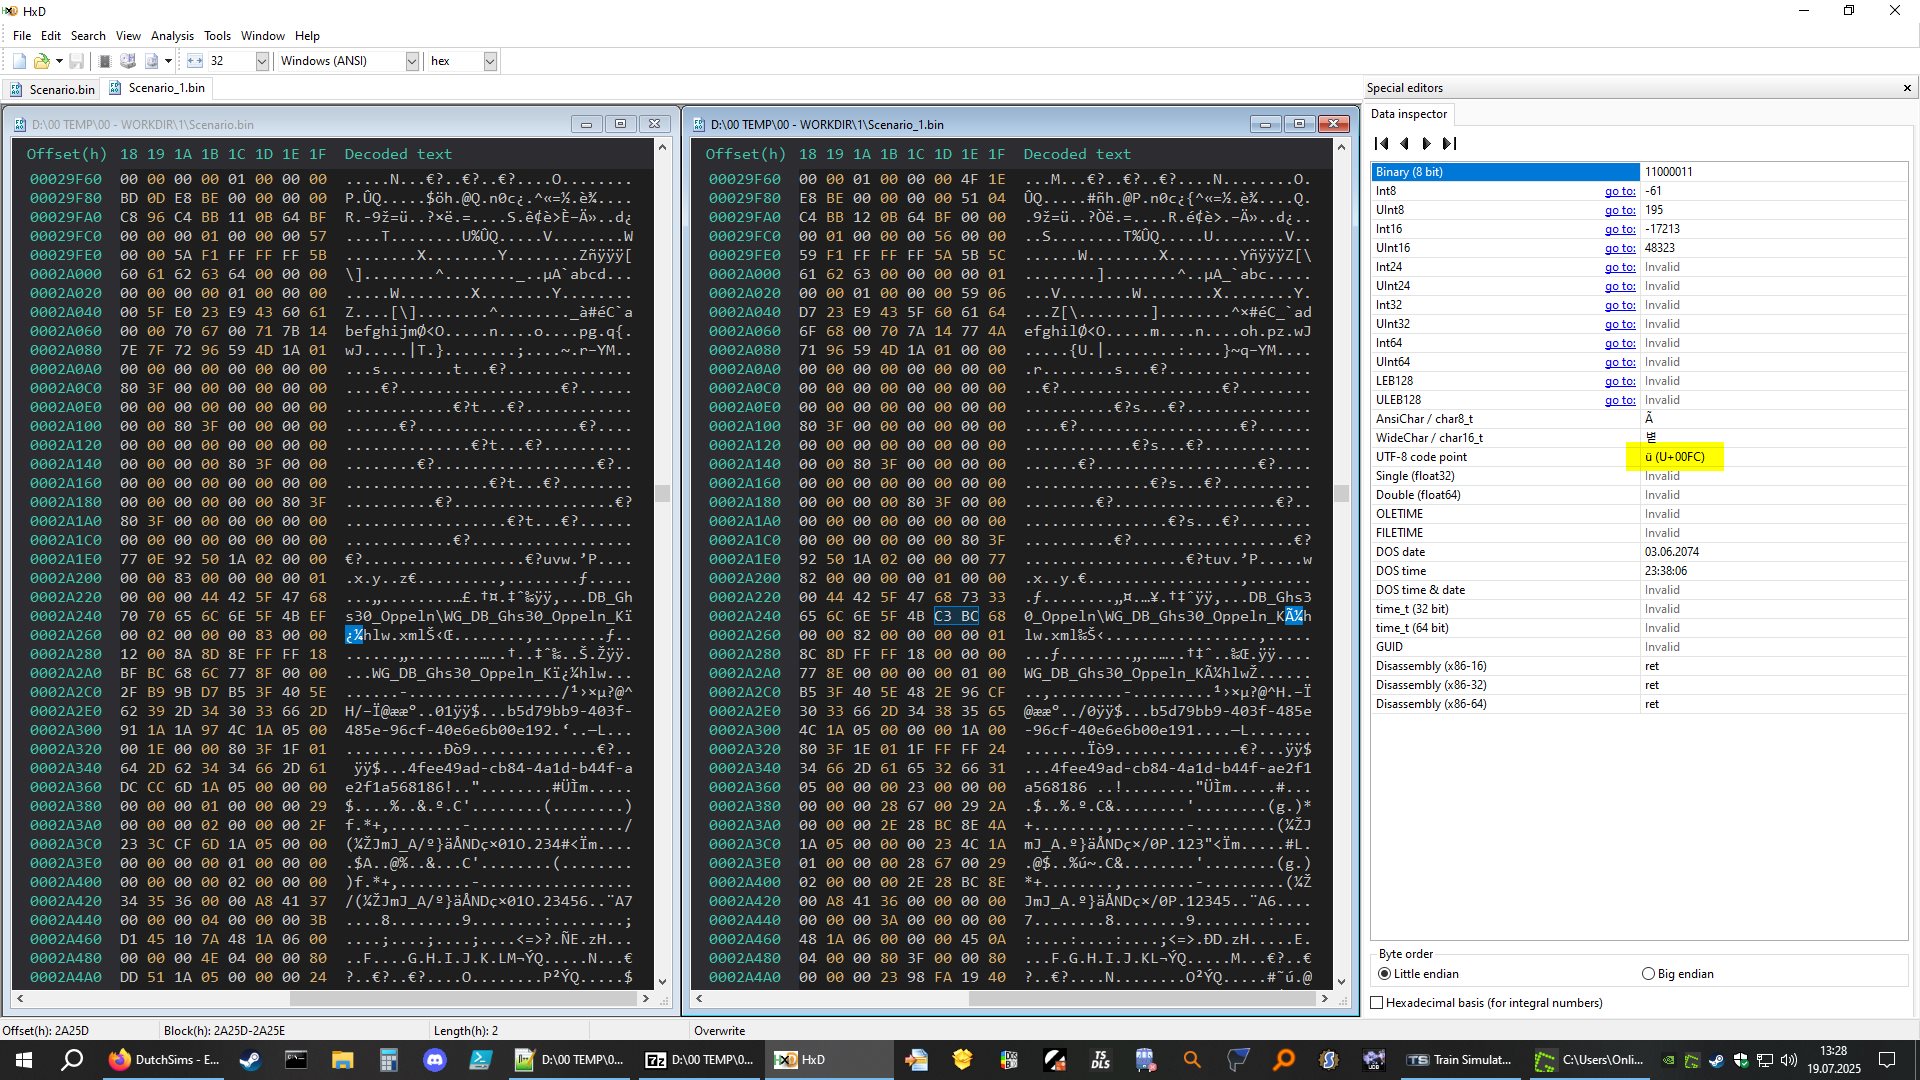
Task: Go to next byte in Data inspector
Action: pos(1427,144)
